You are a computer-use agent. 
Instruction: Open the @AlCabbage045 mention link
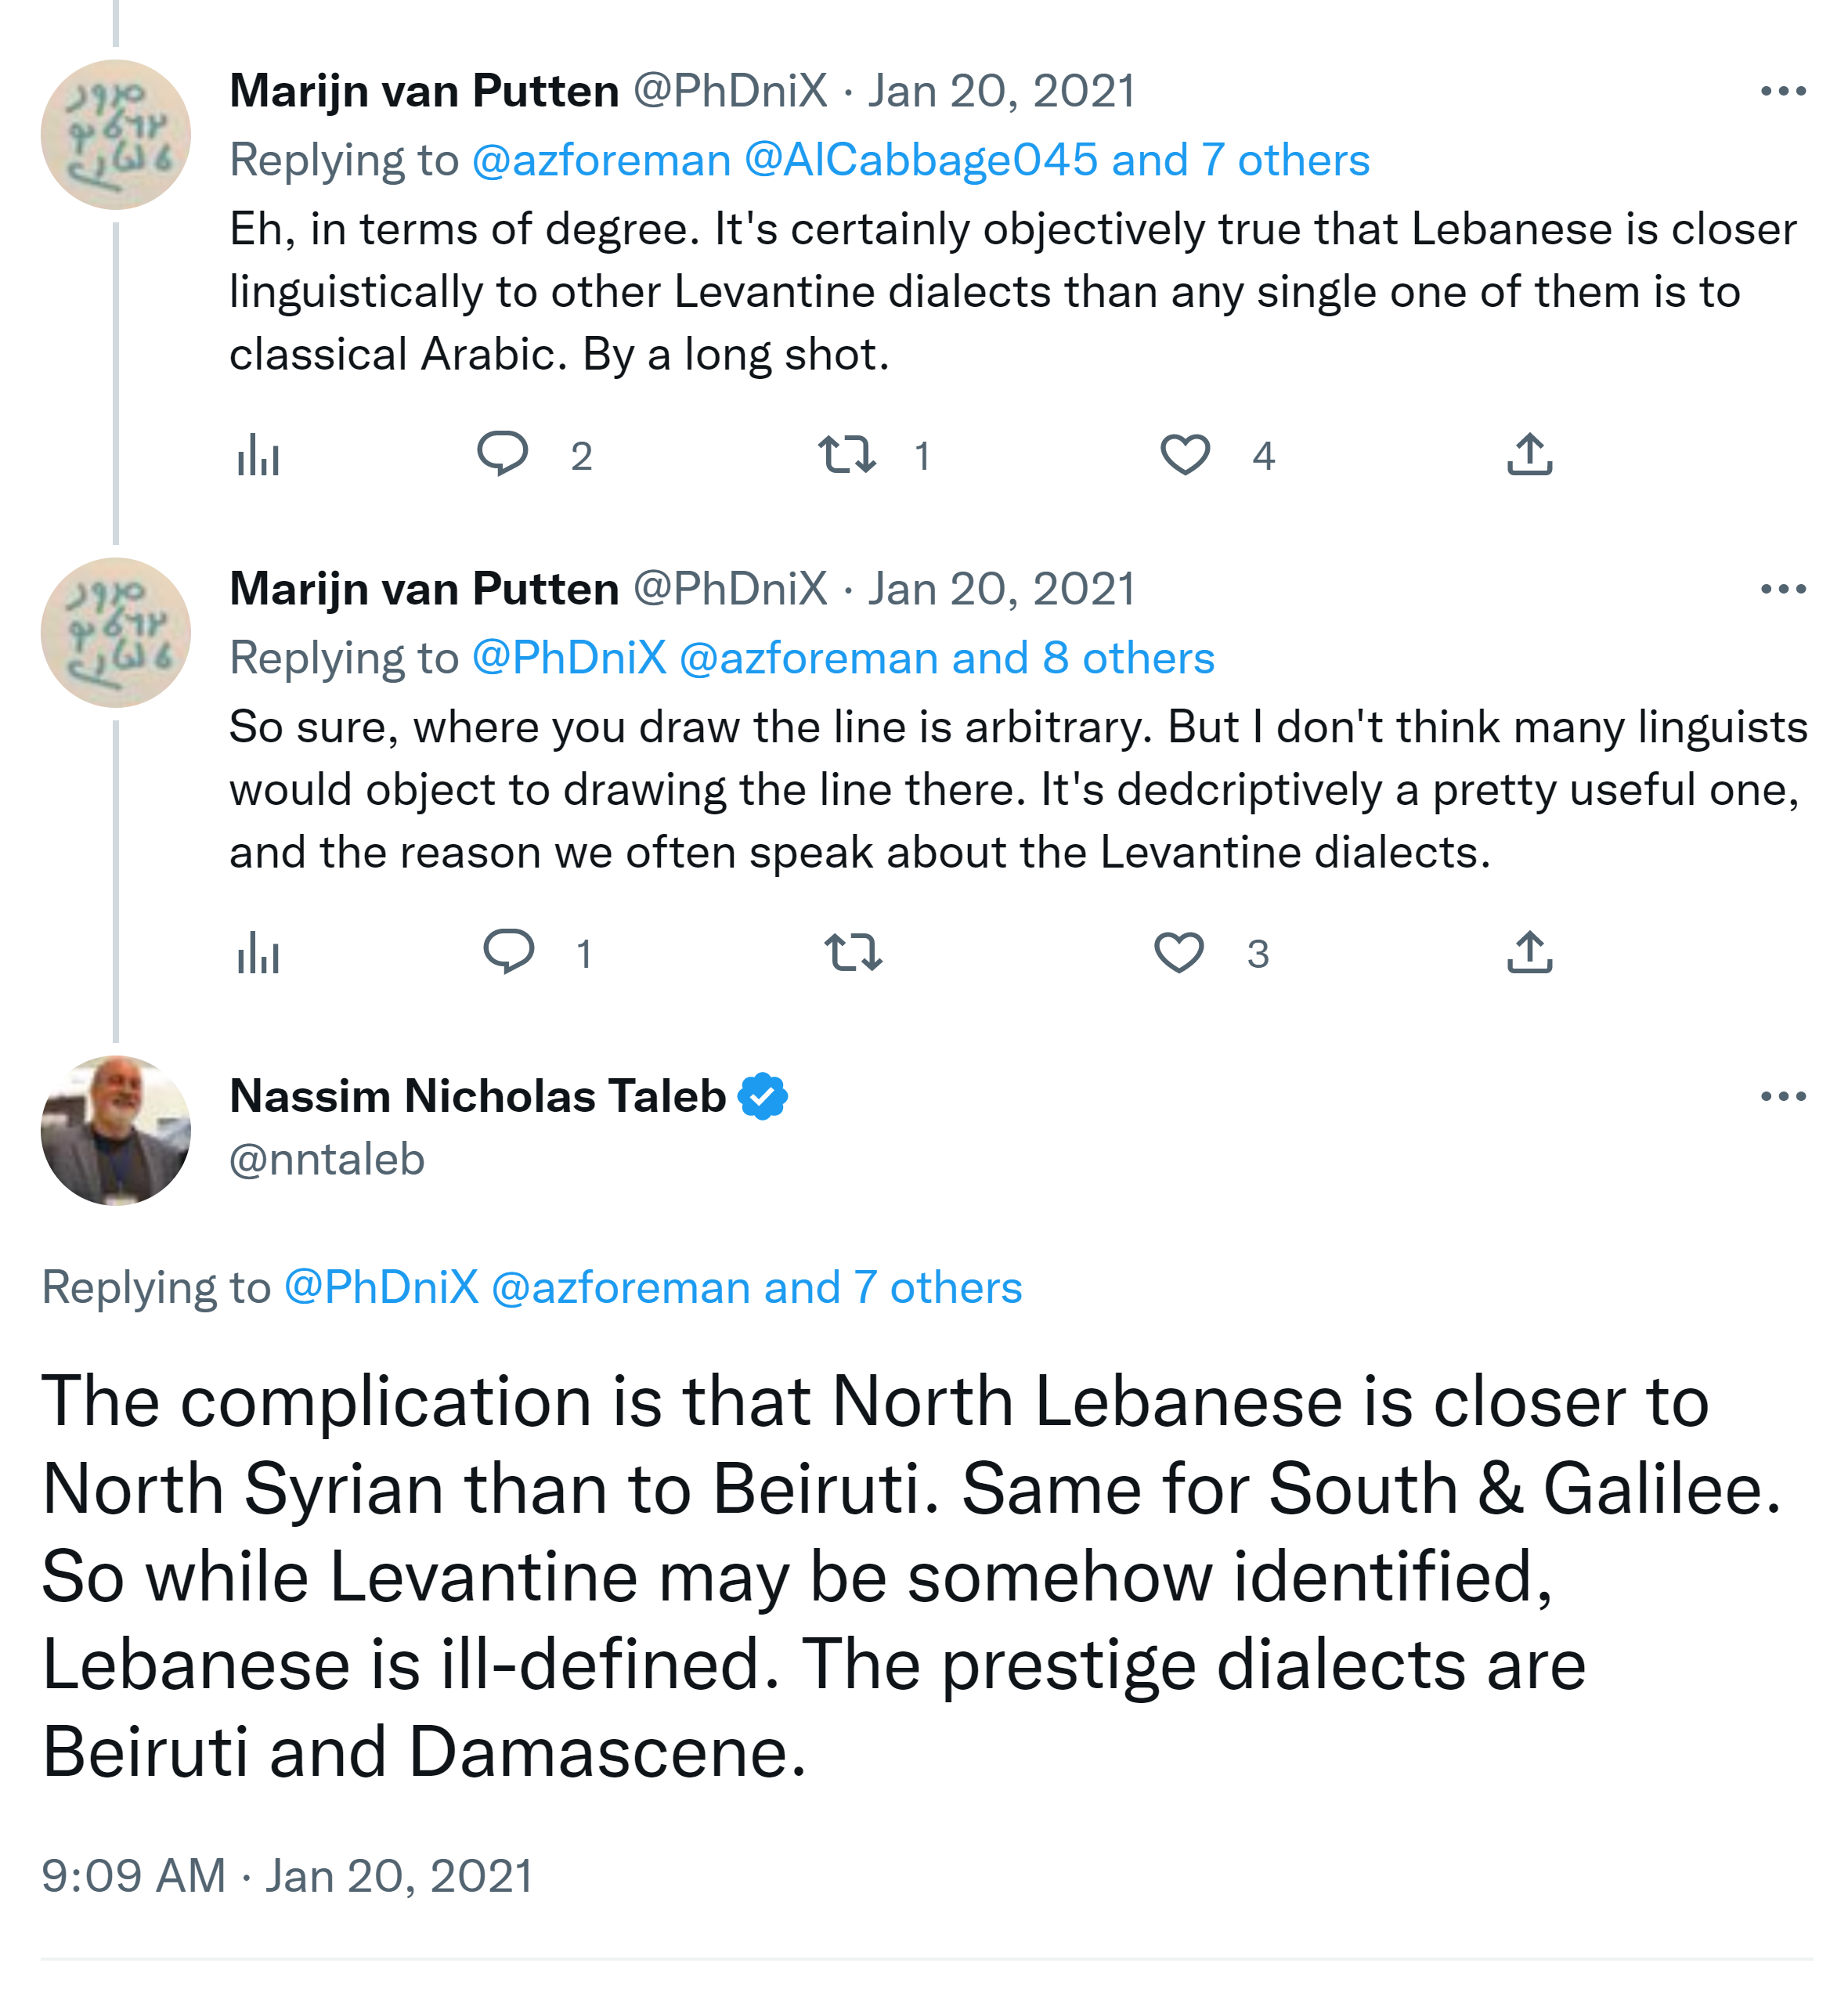pos(920,160)
